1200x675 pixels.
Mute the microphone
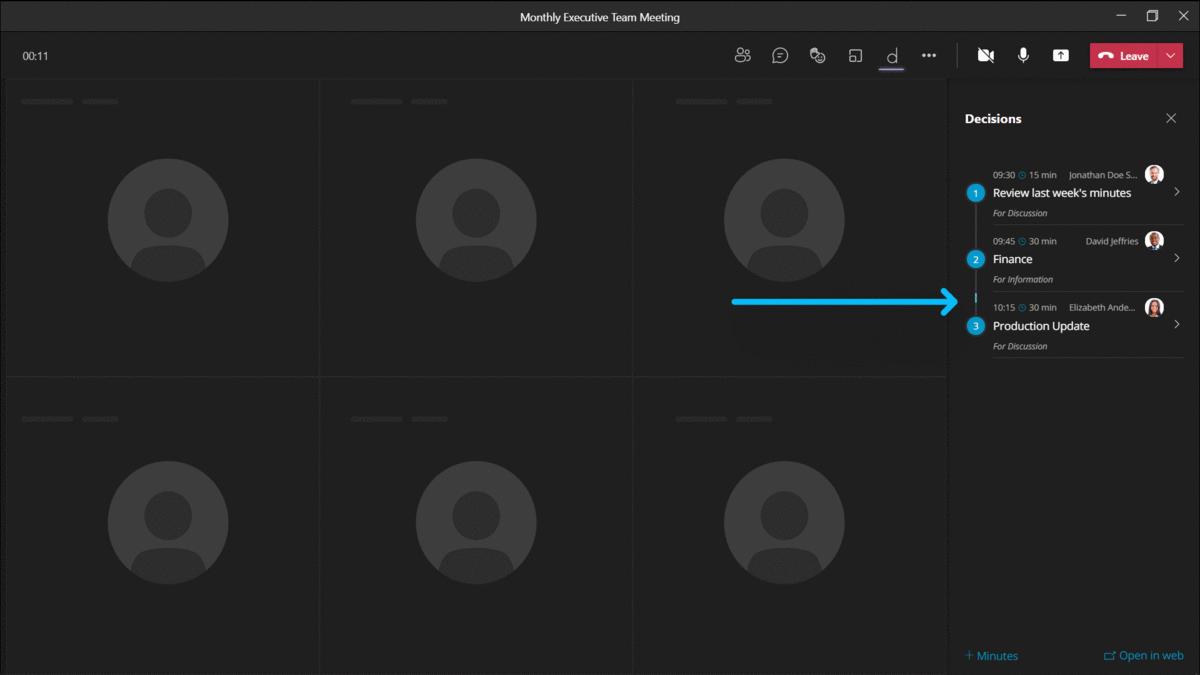click(x=1023, y=56)
